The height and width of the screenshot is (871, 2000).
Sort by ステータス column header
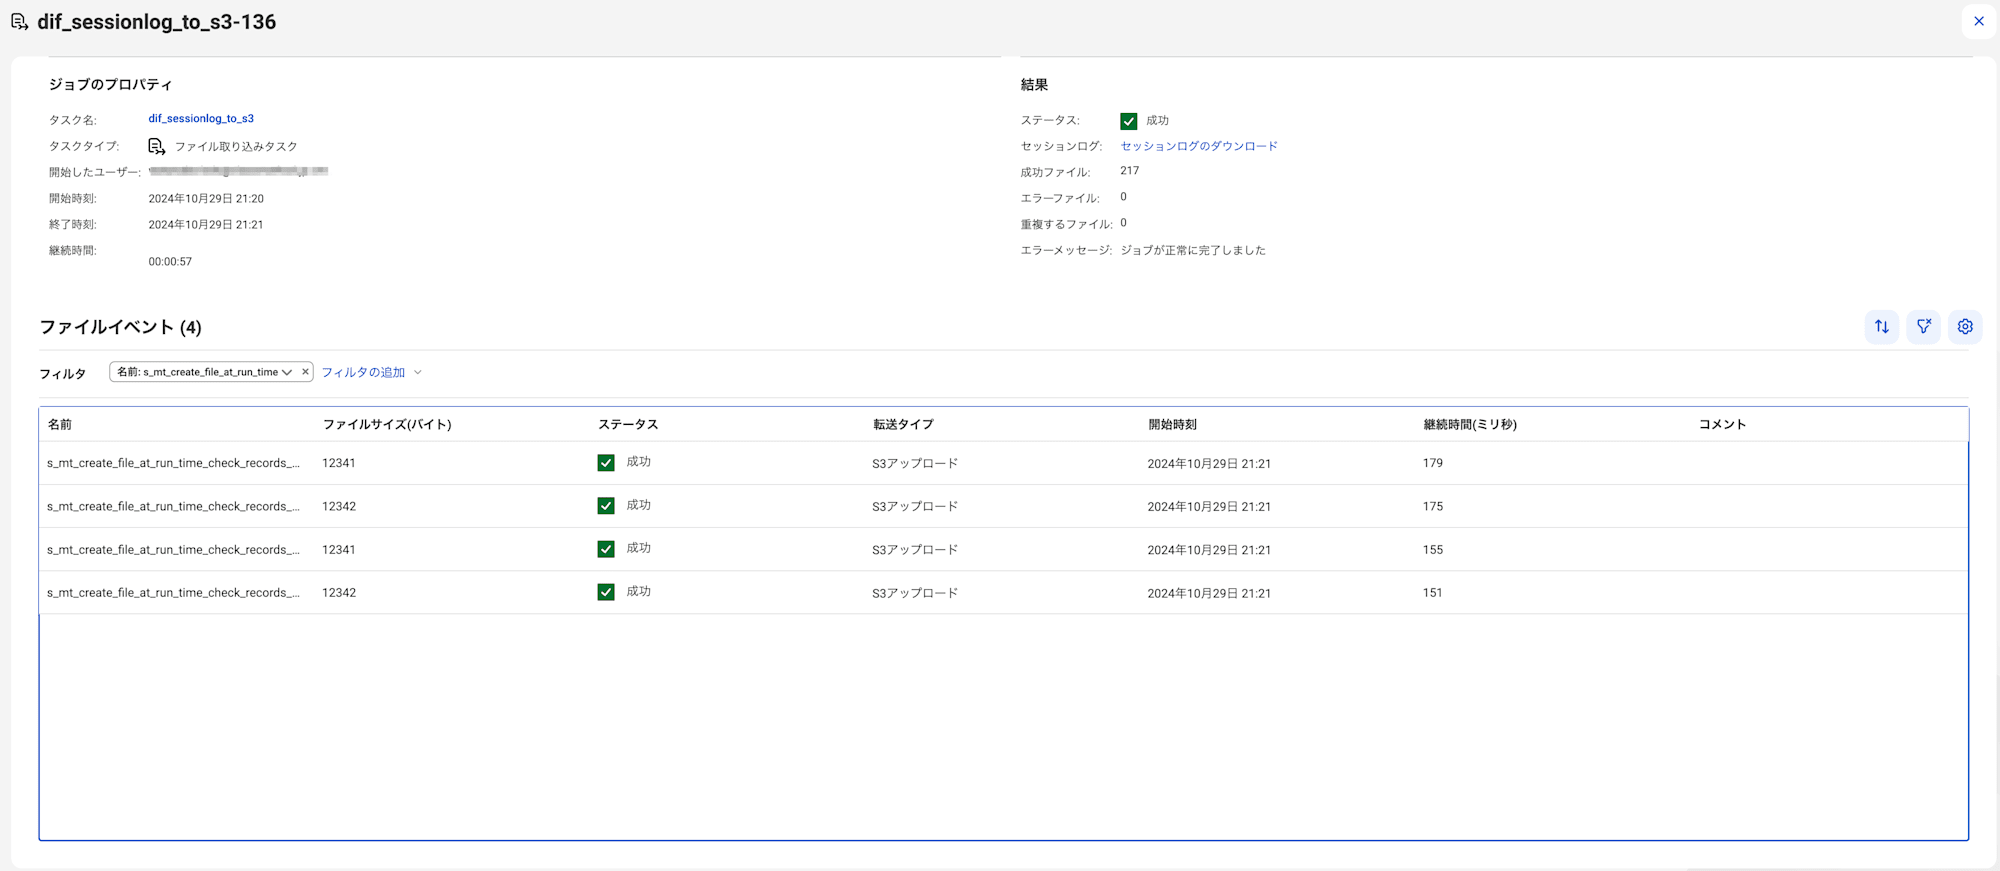coord(628,424)
